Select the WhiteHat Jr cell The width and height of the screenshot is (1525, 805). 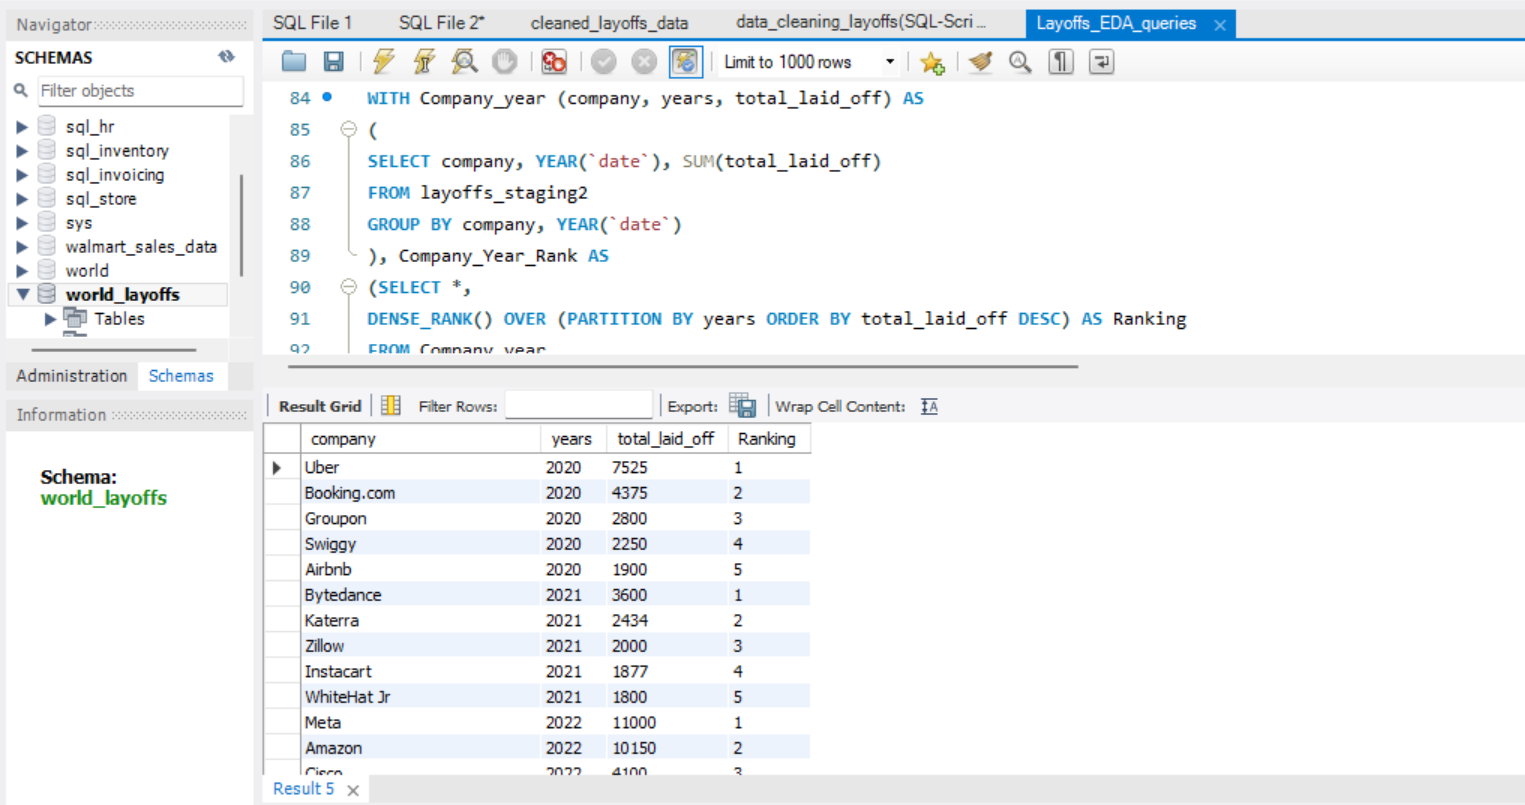[x=420, y=697]
